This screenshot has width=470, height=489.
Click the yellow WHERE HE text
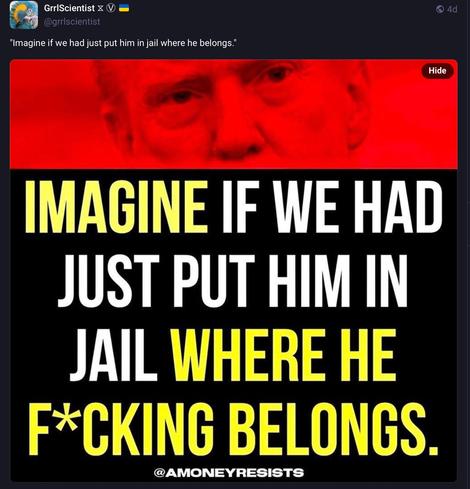coord(285,355)
